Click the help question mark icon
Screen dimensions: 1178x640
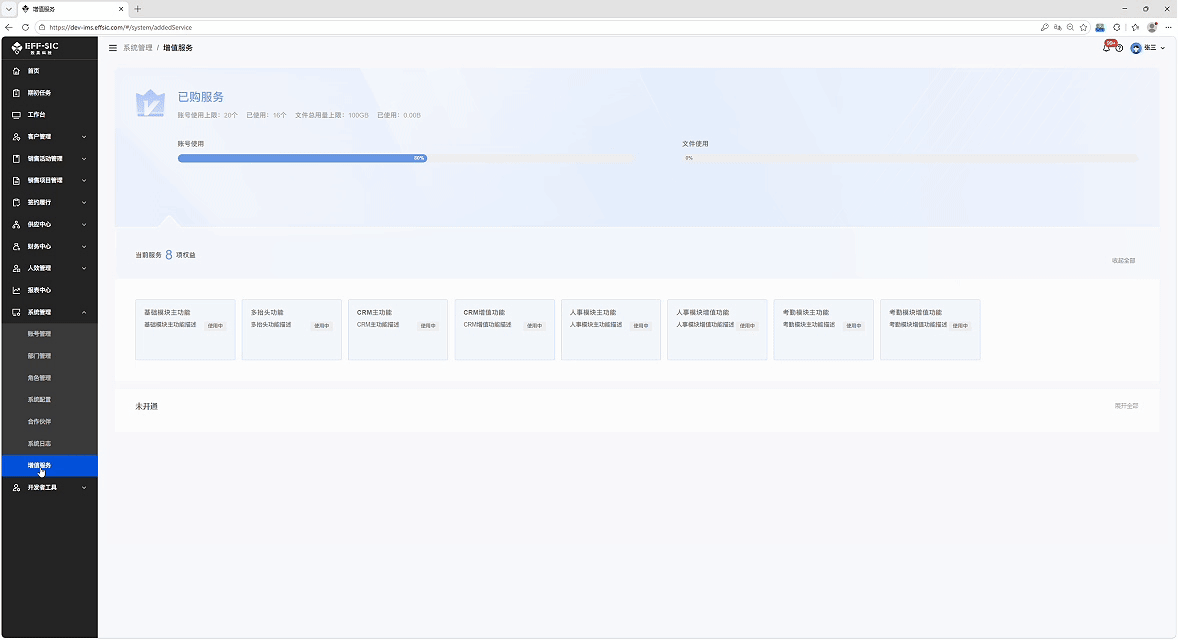(1119, 48)
